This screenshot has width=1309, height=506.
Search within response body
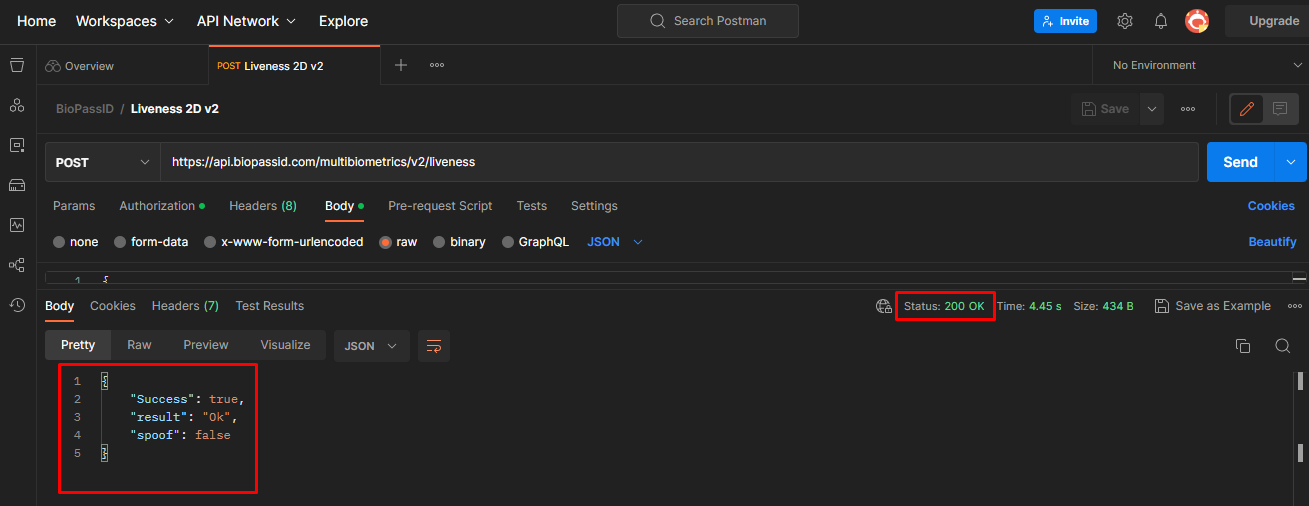1282,346
